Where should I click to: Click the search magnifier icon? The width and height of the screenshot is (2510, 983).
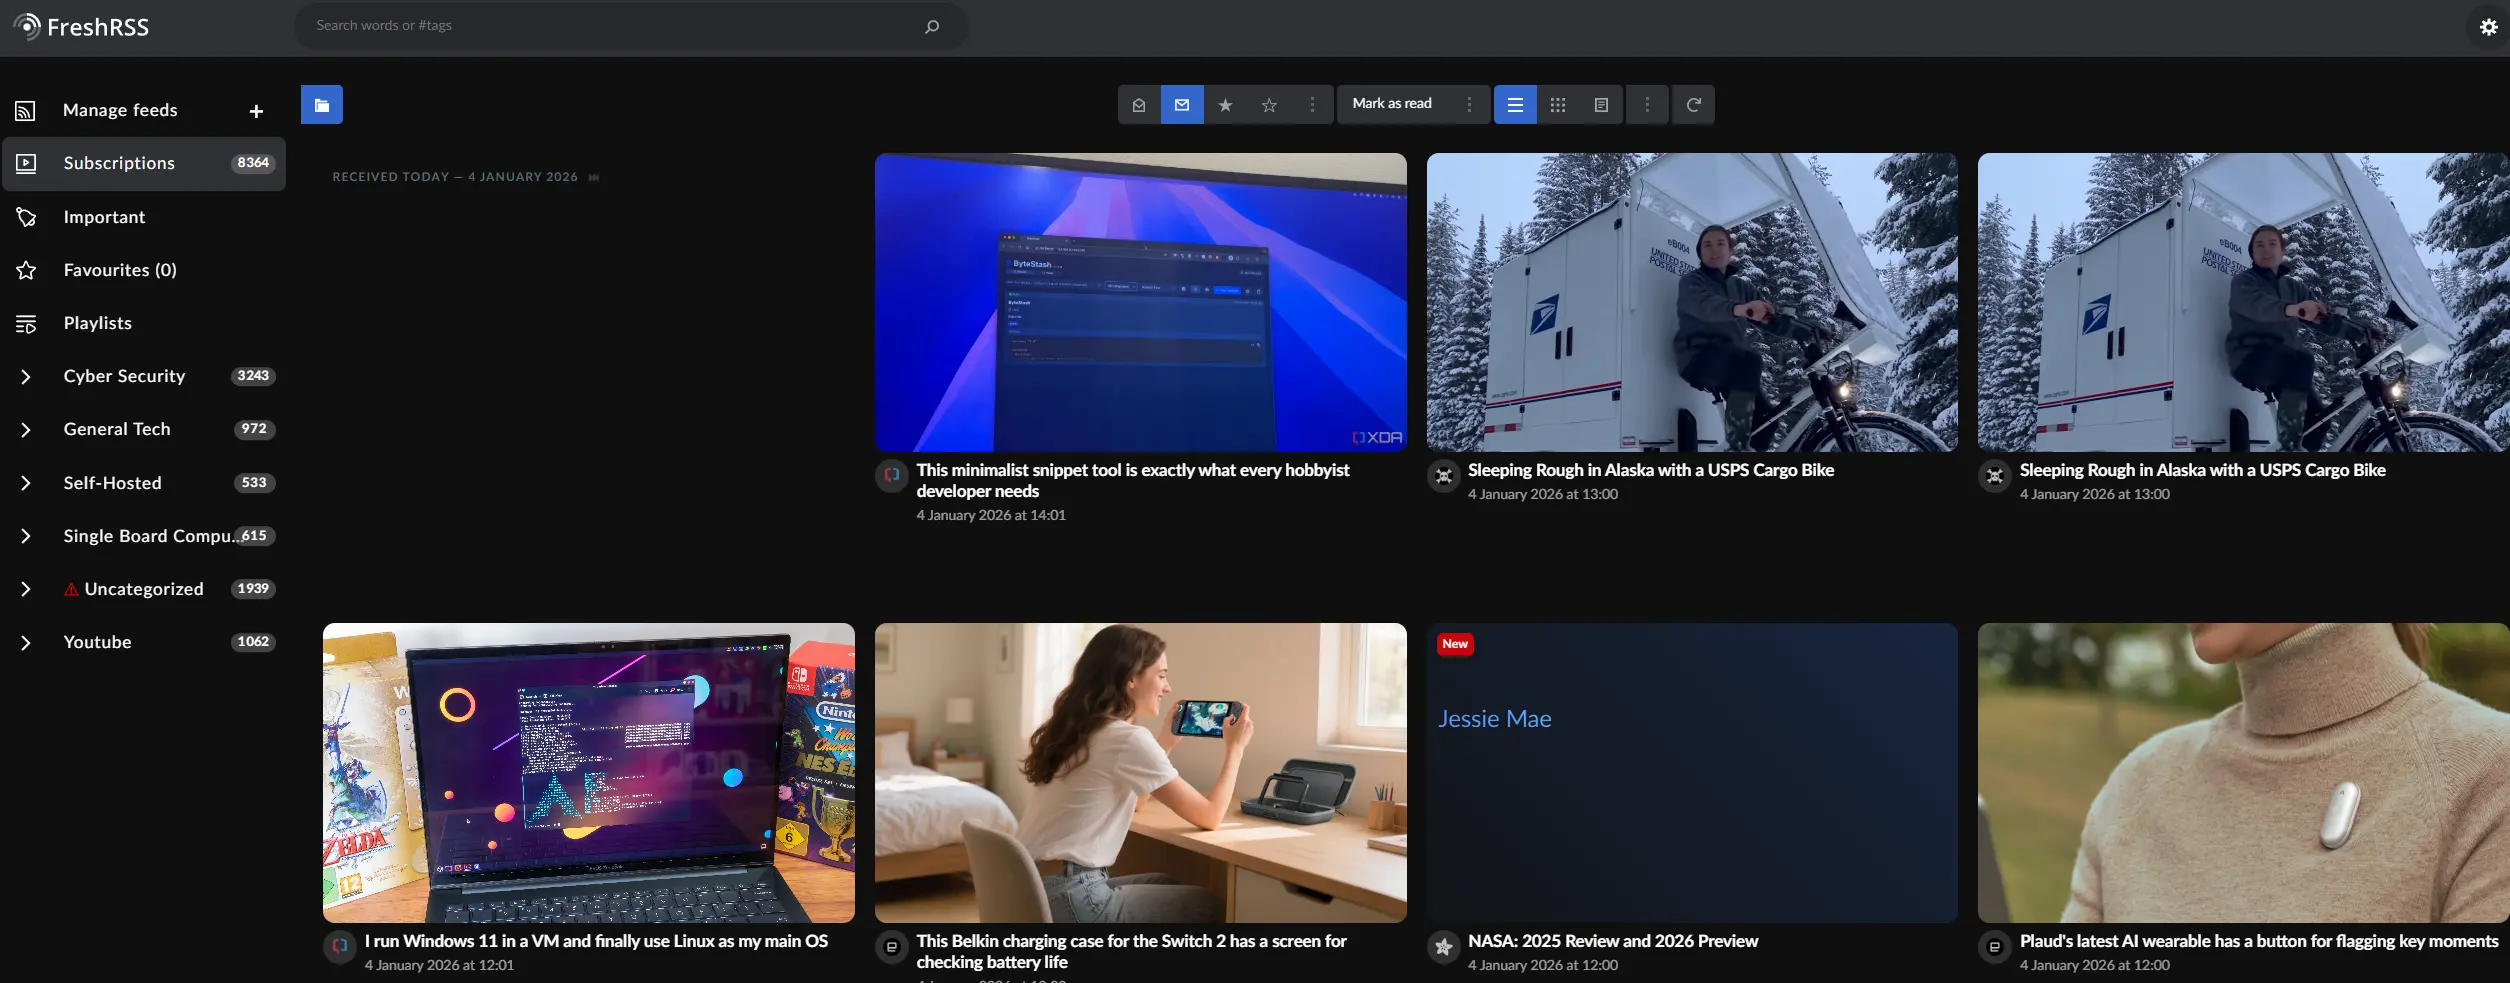point(932,26)
